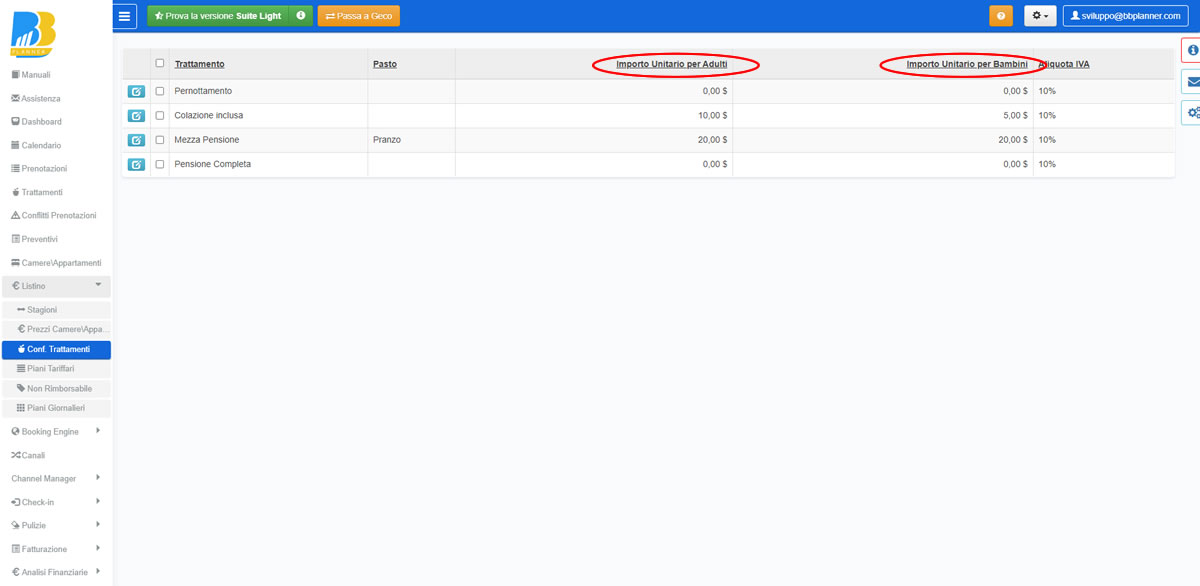This screenshot has height=586, width=1200.
Task: Open edit icon for Pernottamento row
Action: point(136,92)
